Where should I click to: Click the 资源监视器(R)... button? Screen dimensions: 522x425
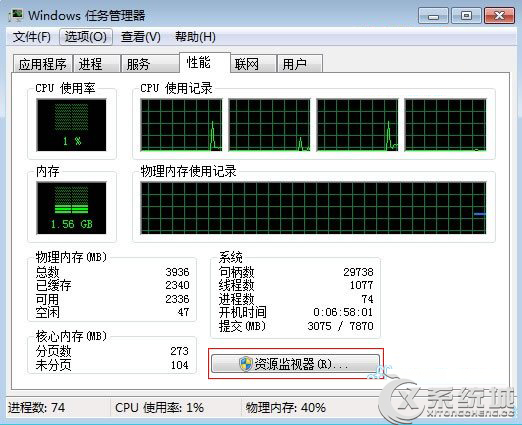(x=295, y=364)
